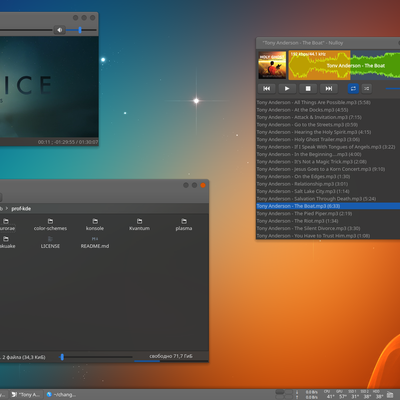Select On the Edges.mp3 track

click(328, 176)
